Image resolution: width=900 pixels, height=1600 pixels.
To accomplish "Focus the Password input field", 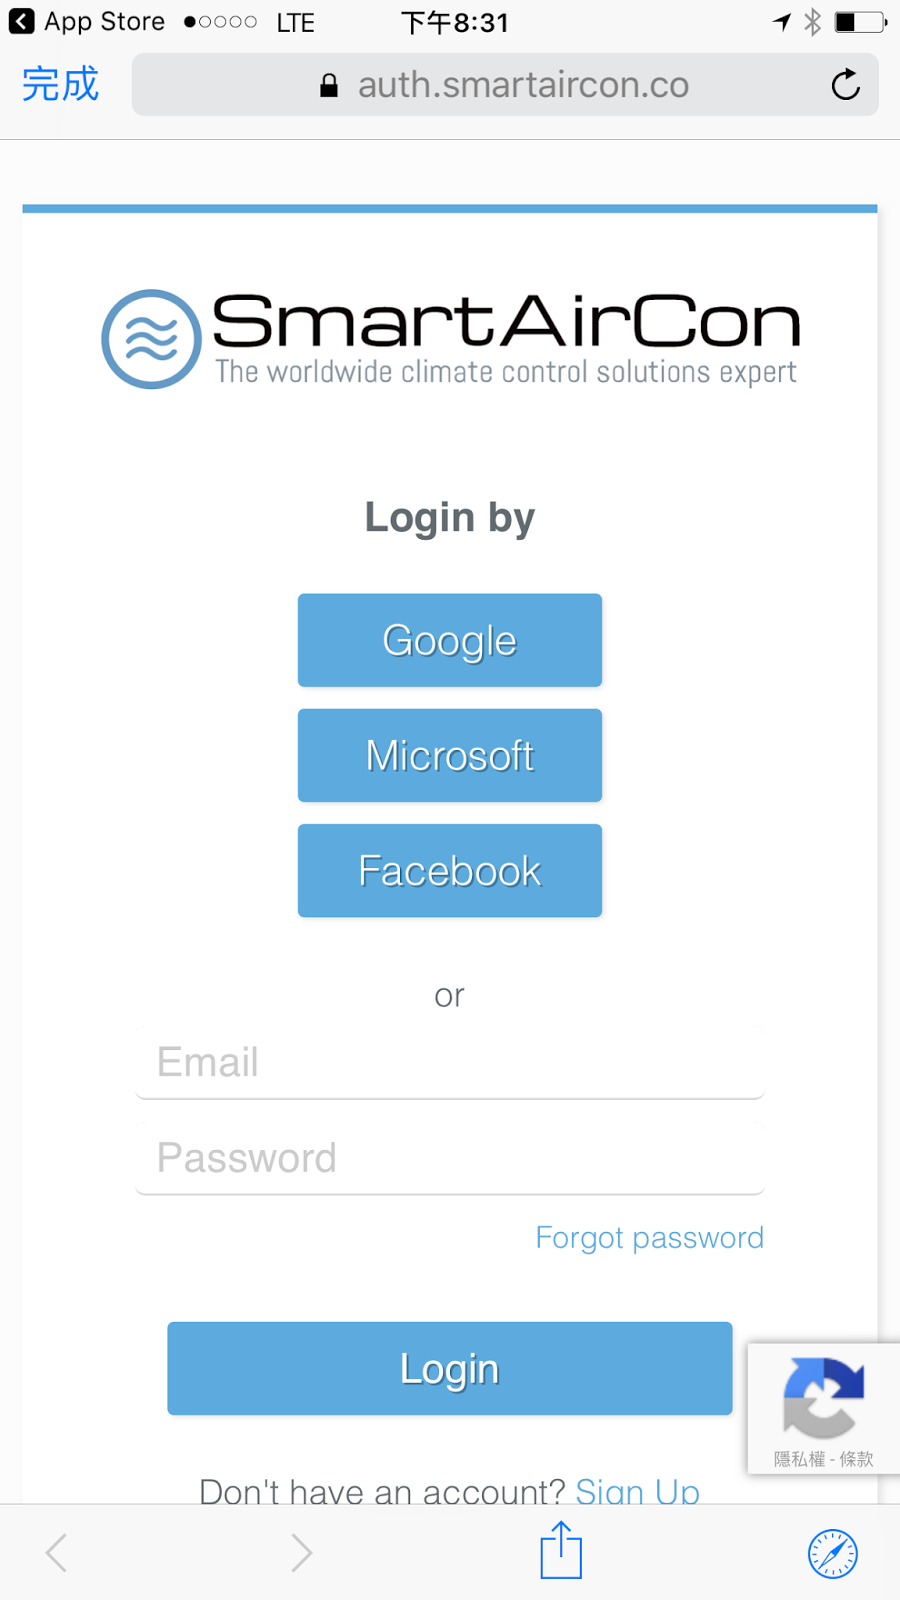I will [450, 1158].
